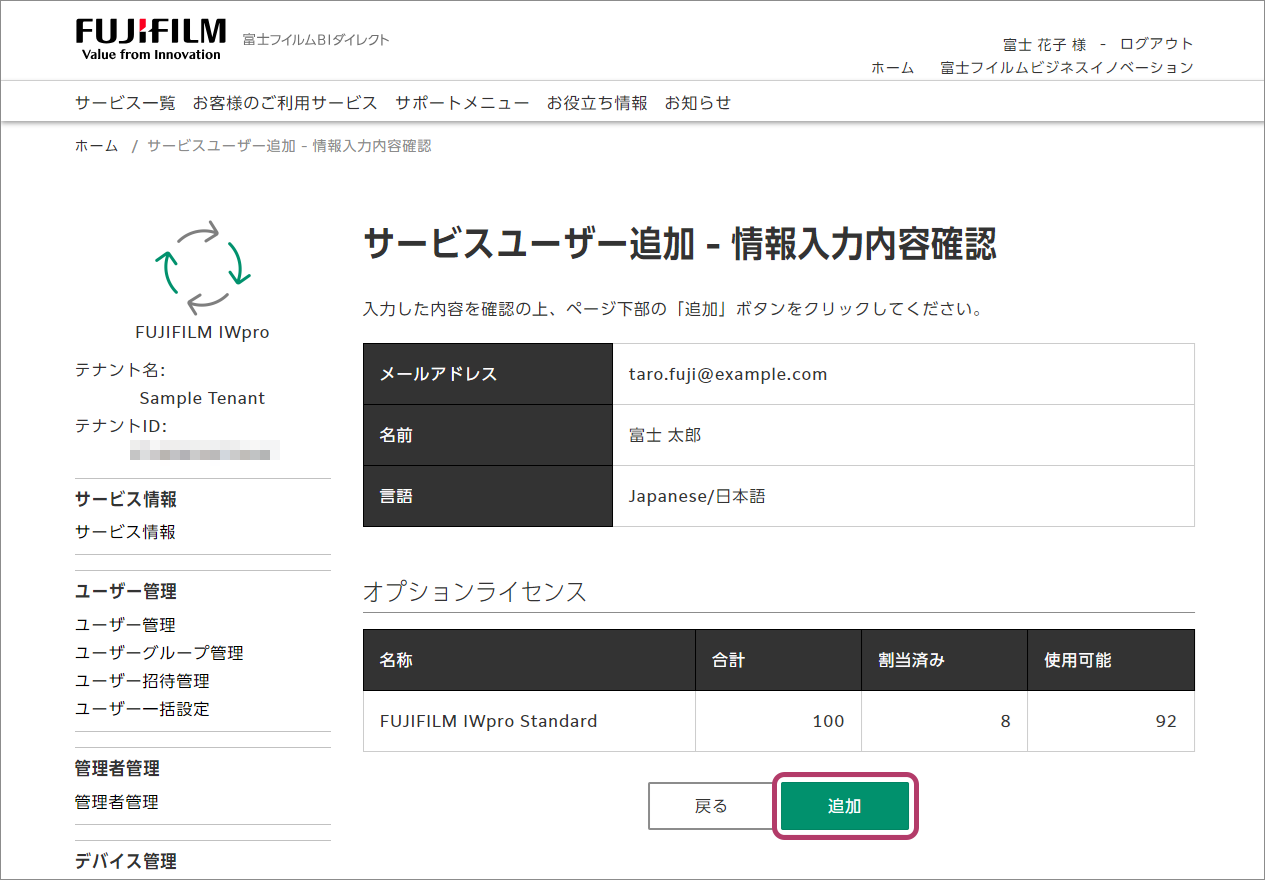Click the email value taro.fuji@example.com
This screenshot has width=1265, height=880.
click(728, 375)
